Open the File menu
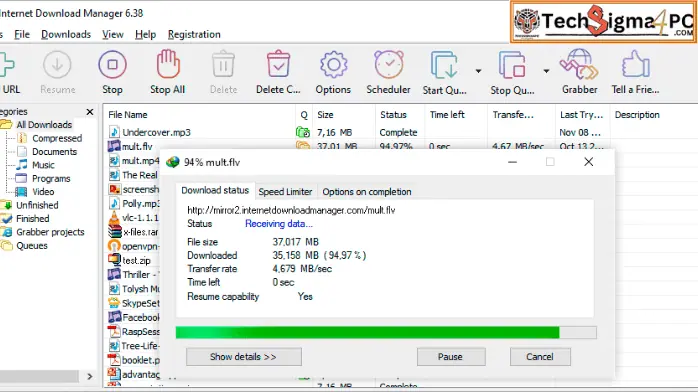This screenshot has height=392, width=698. [x=22, y=34]
